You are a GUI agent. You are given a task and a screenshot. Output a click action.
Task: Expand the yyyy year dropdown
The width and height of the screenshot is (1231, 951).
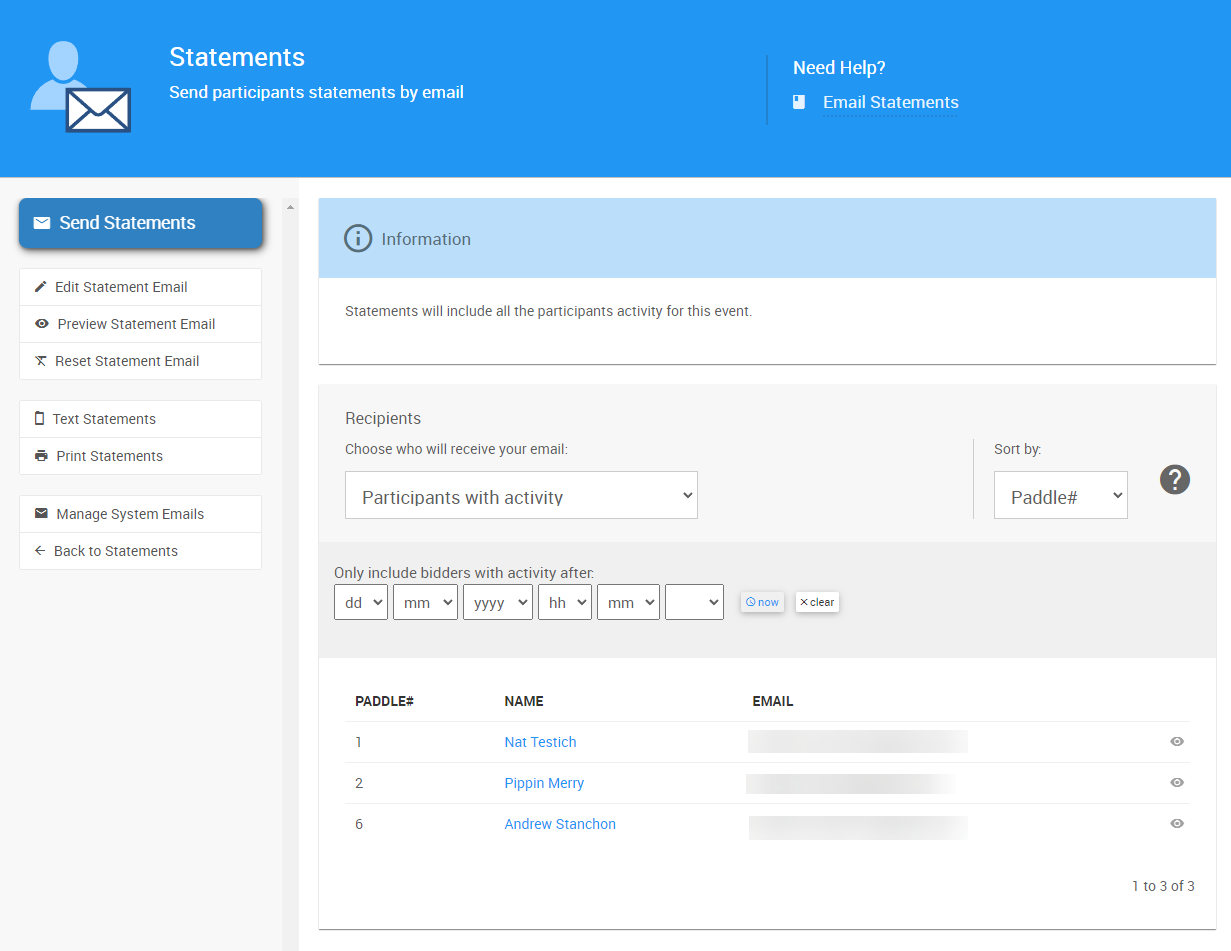coord(497,603)
